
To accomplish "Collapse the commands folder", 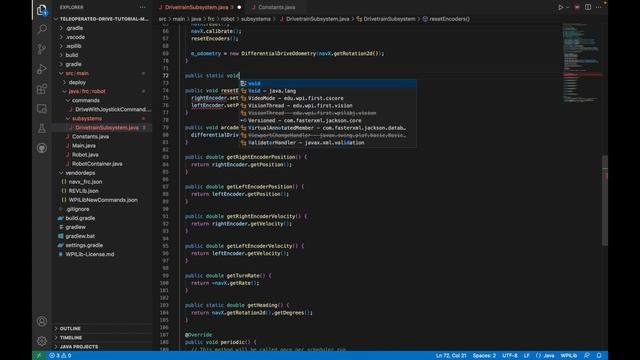I will (x=68, y=100).
